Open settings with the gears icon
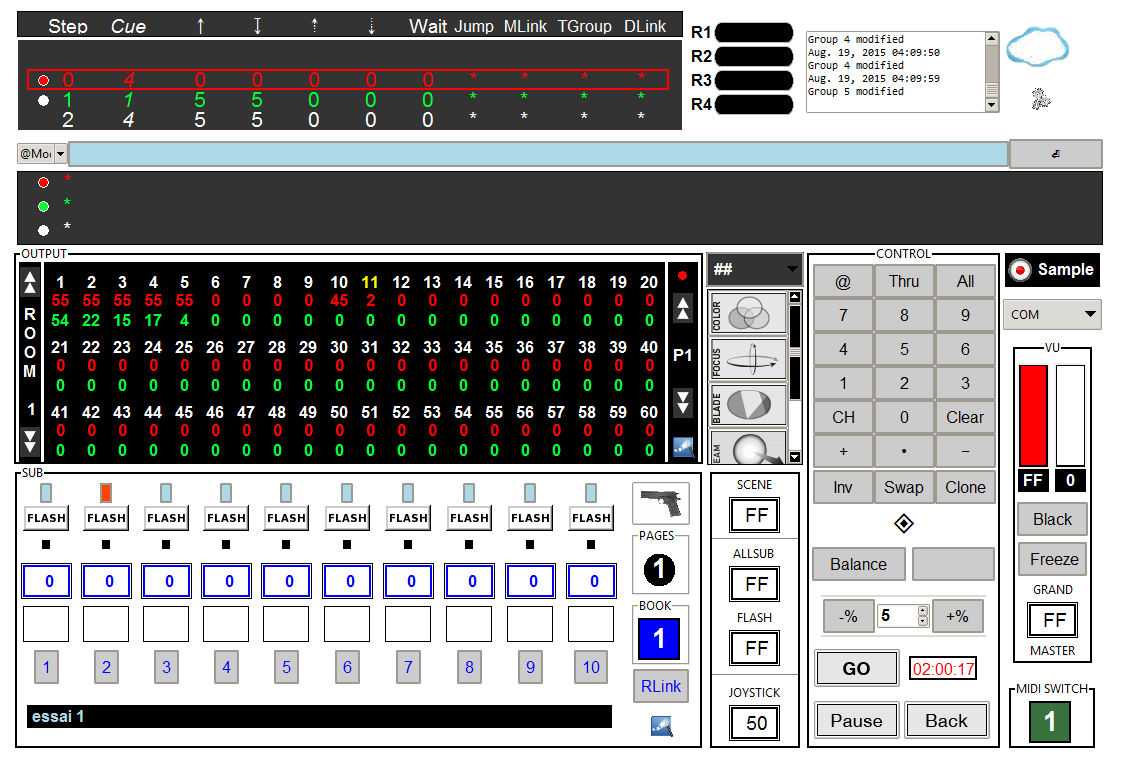The width and height of the screenshot is (1123, 773). click(1042, 98)
